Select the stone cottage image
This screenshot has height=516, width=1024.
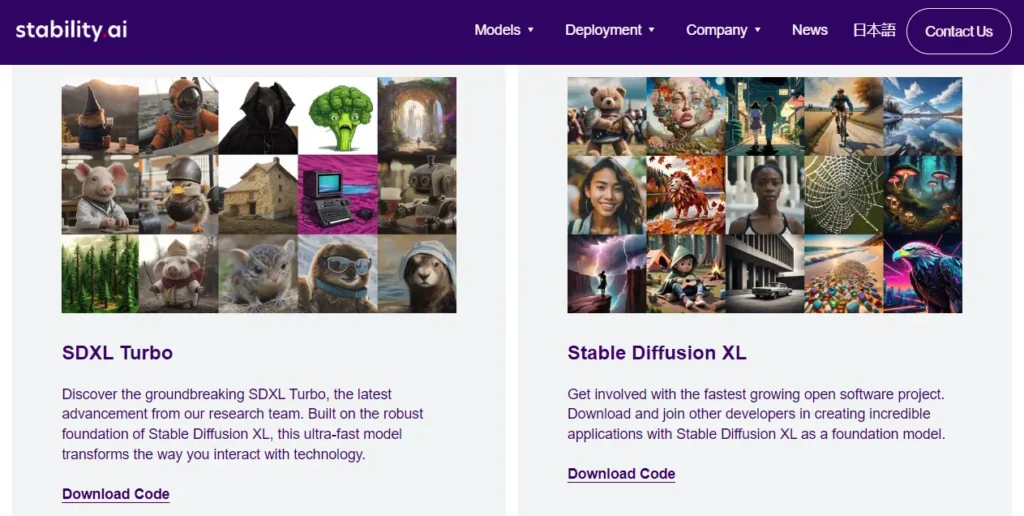(x=258, y=195)
